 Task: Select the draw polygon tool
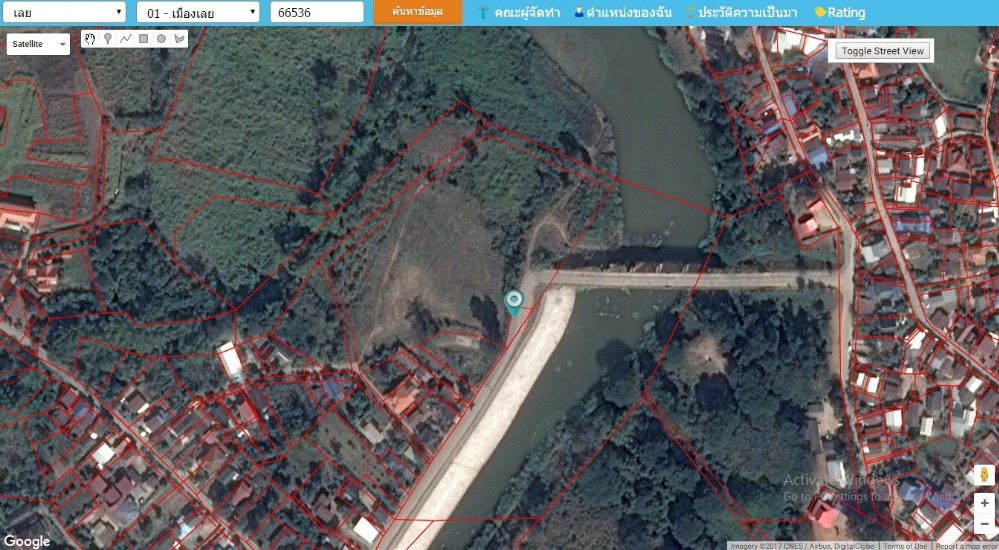coord(179,39)
